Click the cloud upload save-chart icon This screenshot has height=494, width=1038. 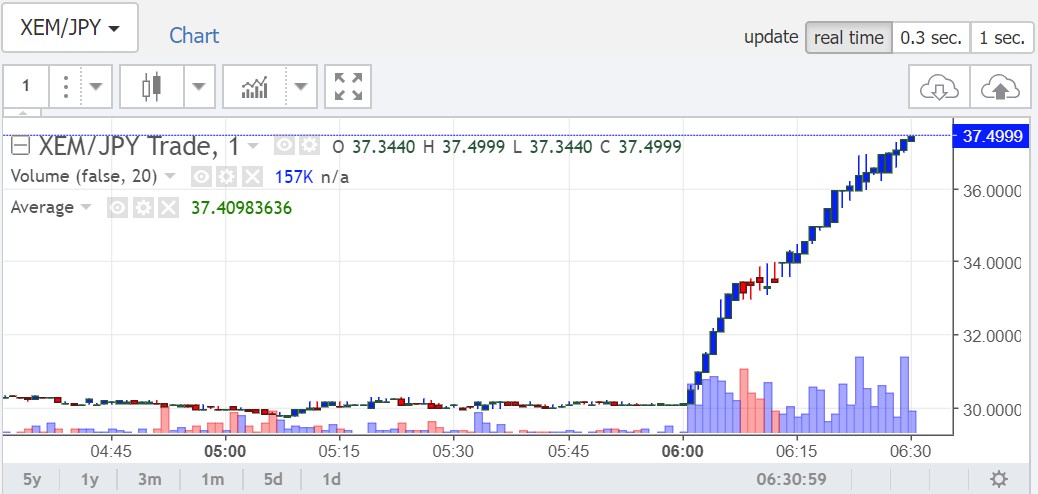point(1000,87)
